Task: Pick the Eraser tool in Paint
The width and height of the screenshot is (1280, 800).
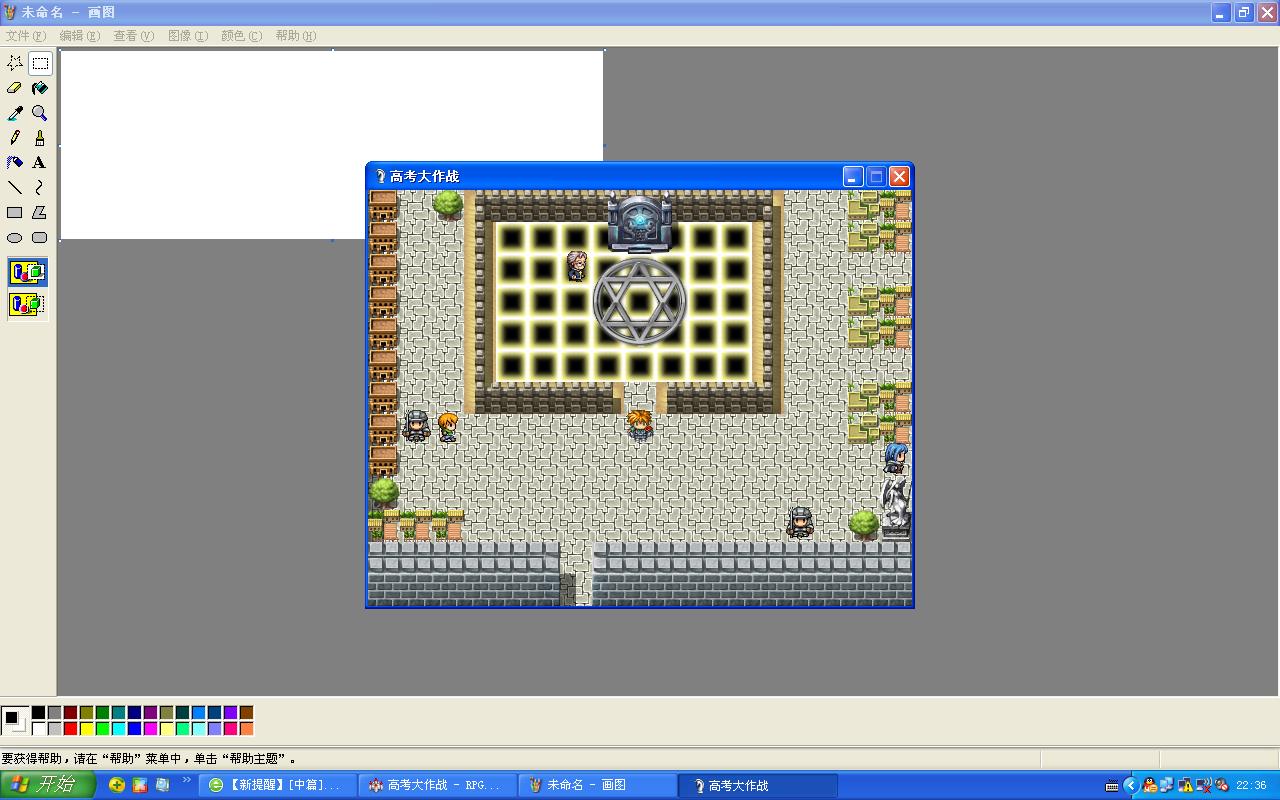Action: coord(15,88)
